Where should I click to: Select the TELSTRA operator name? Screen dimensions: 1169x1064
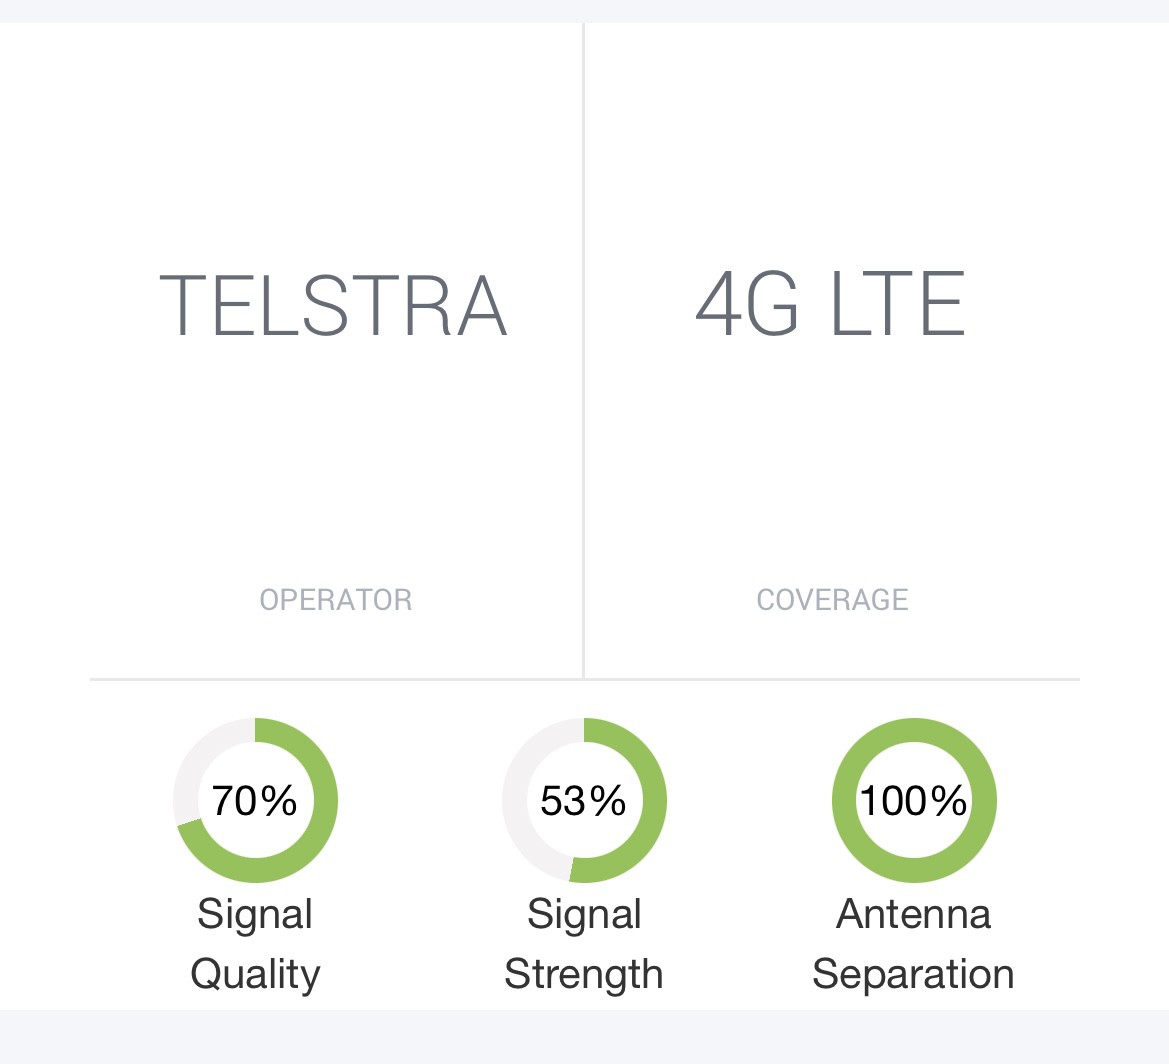[x=334, y=306]
